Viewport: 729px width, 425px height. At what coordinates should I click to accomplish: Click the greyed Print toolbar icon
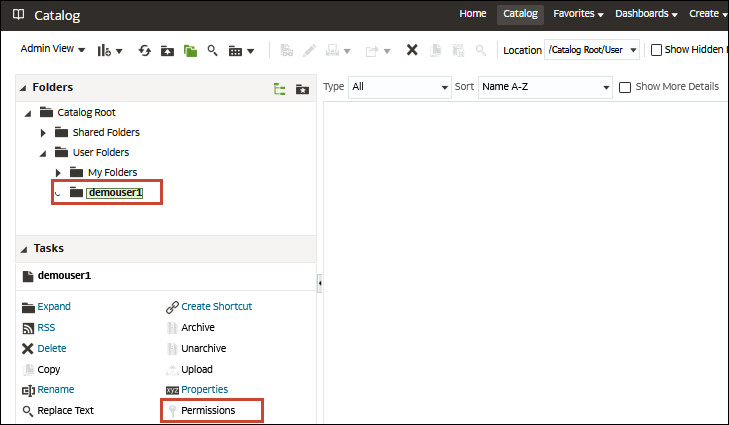point(332,50)
